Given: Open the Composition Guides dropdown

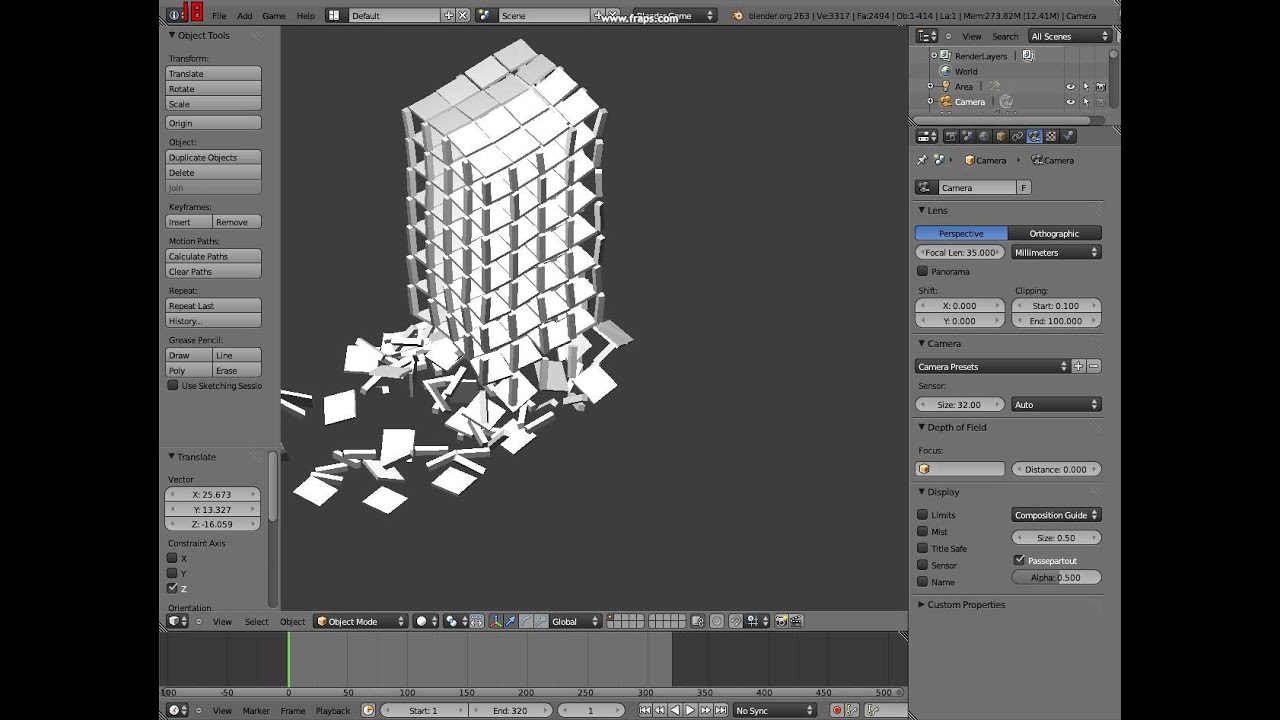Looking at the screenshot, I should click(x=1056, y=515).
